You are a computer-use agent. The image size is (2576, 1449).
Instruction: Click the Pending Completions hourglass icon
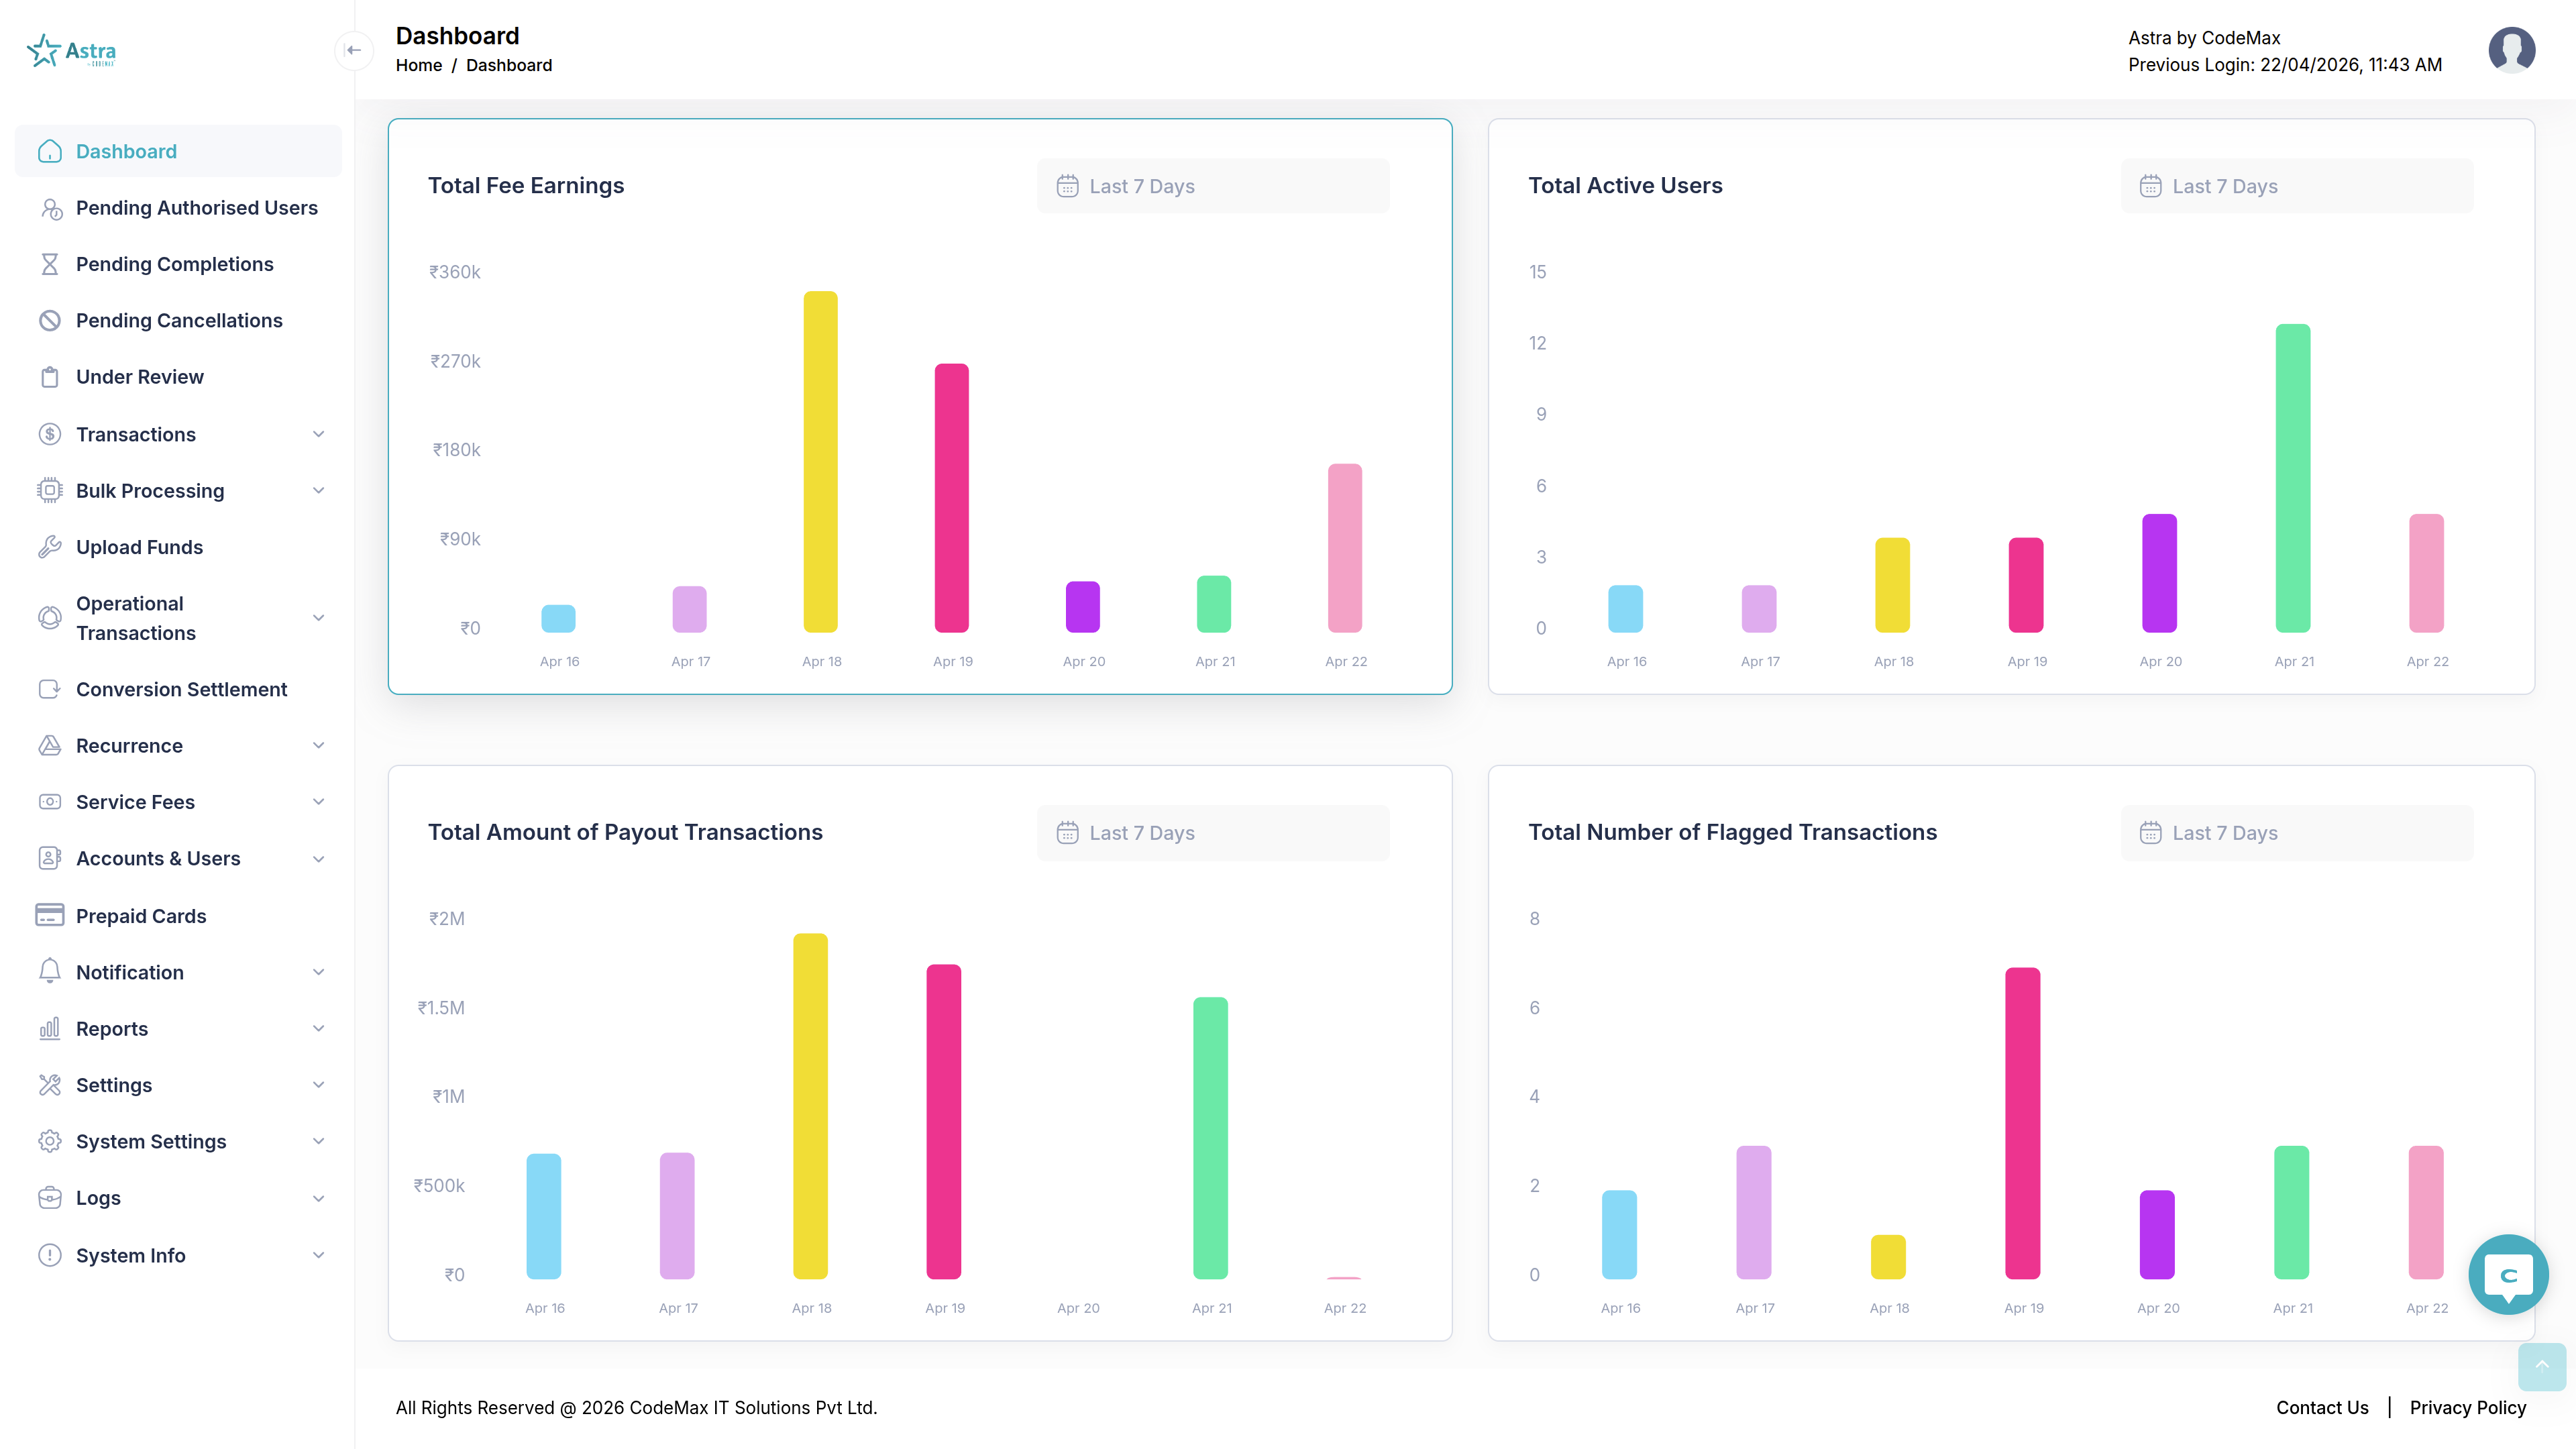point(50,264)
